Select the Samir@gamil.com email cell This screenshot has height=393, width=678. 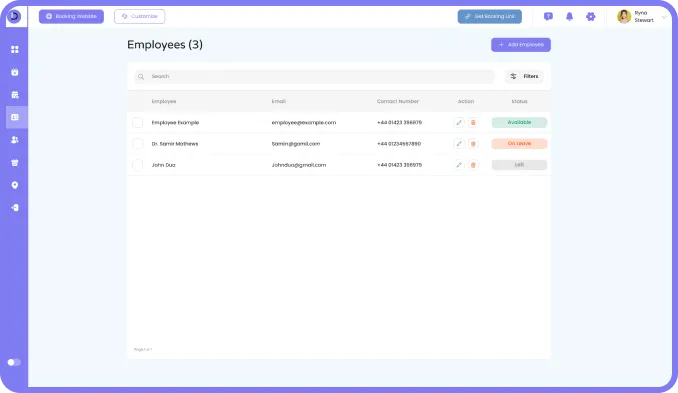(296, 144)
